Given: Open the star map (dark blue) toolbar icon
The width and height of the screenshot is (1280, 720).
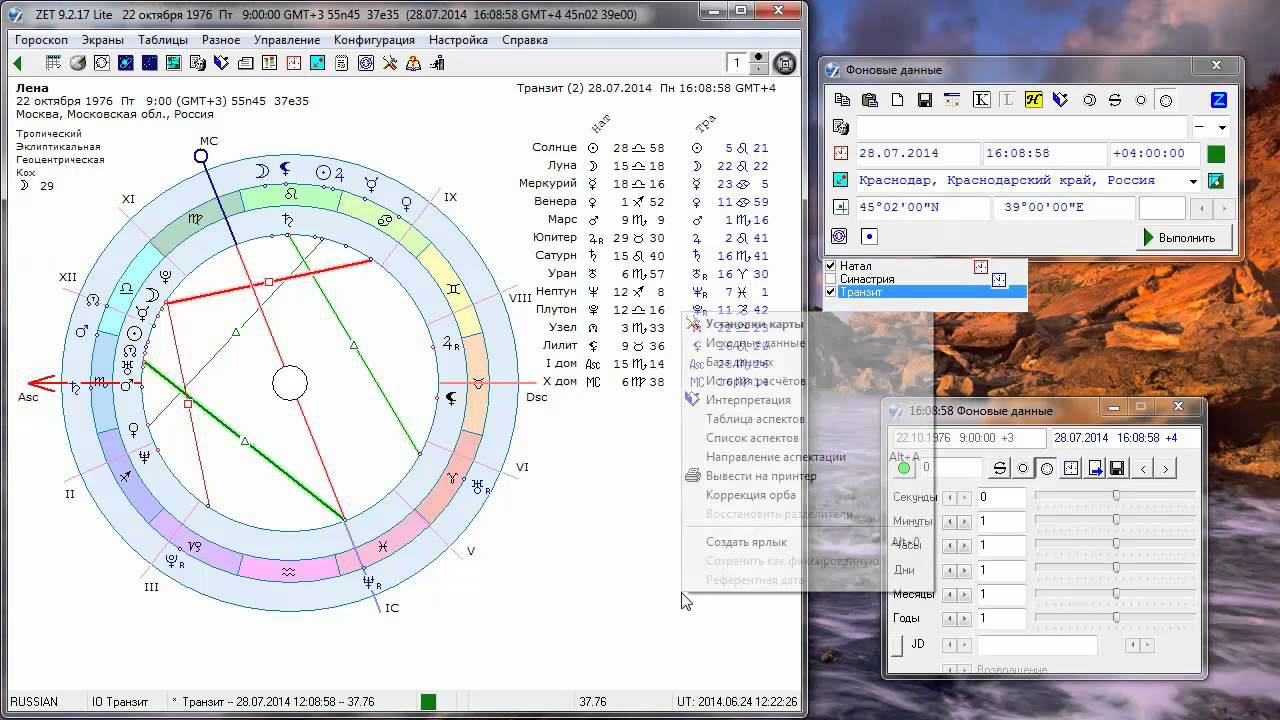Looking at the screenshot, I should (149, 63).
